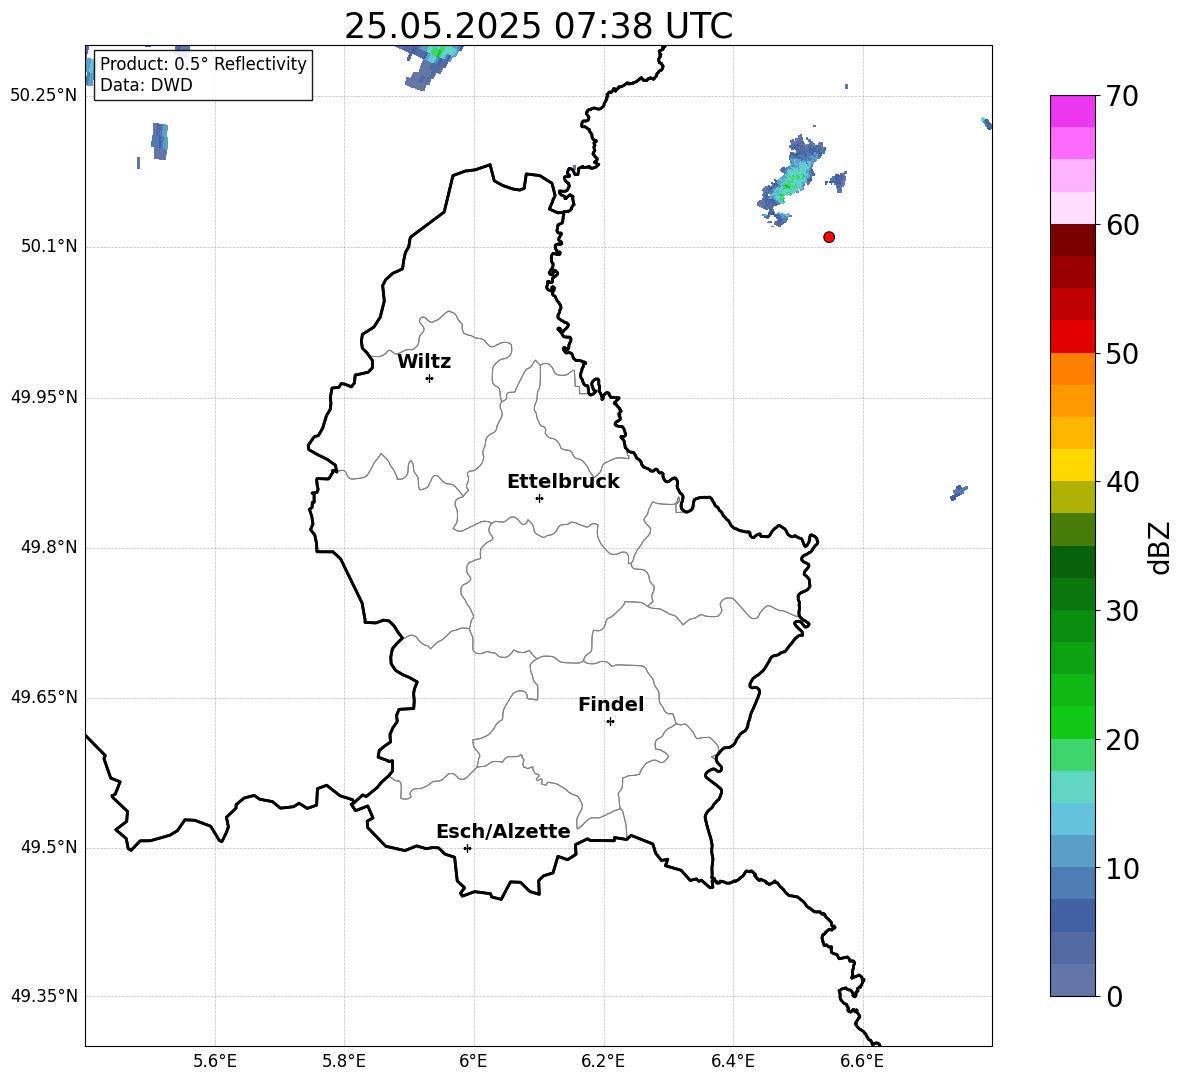The image size is (1184, 1081).
Task: Click the bright magenta colorbar segment below 70
Action: (1073, 111)
